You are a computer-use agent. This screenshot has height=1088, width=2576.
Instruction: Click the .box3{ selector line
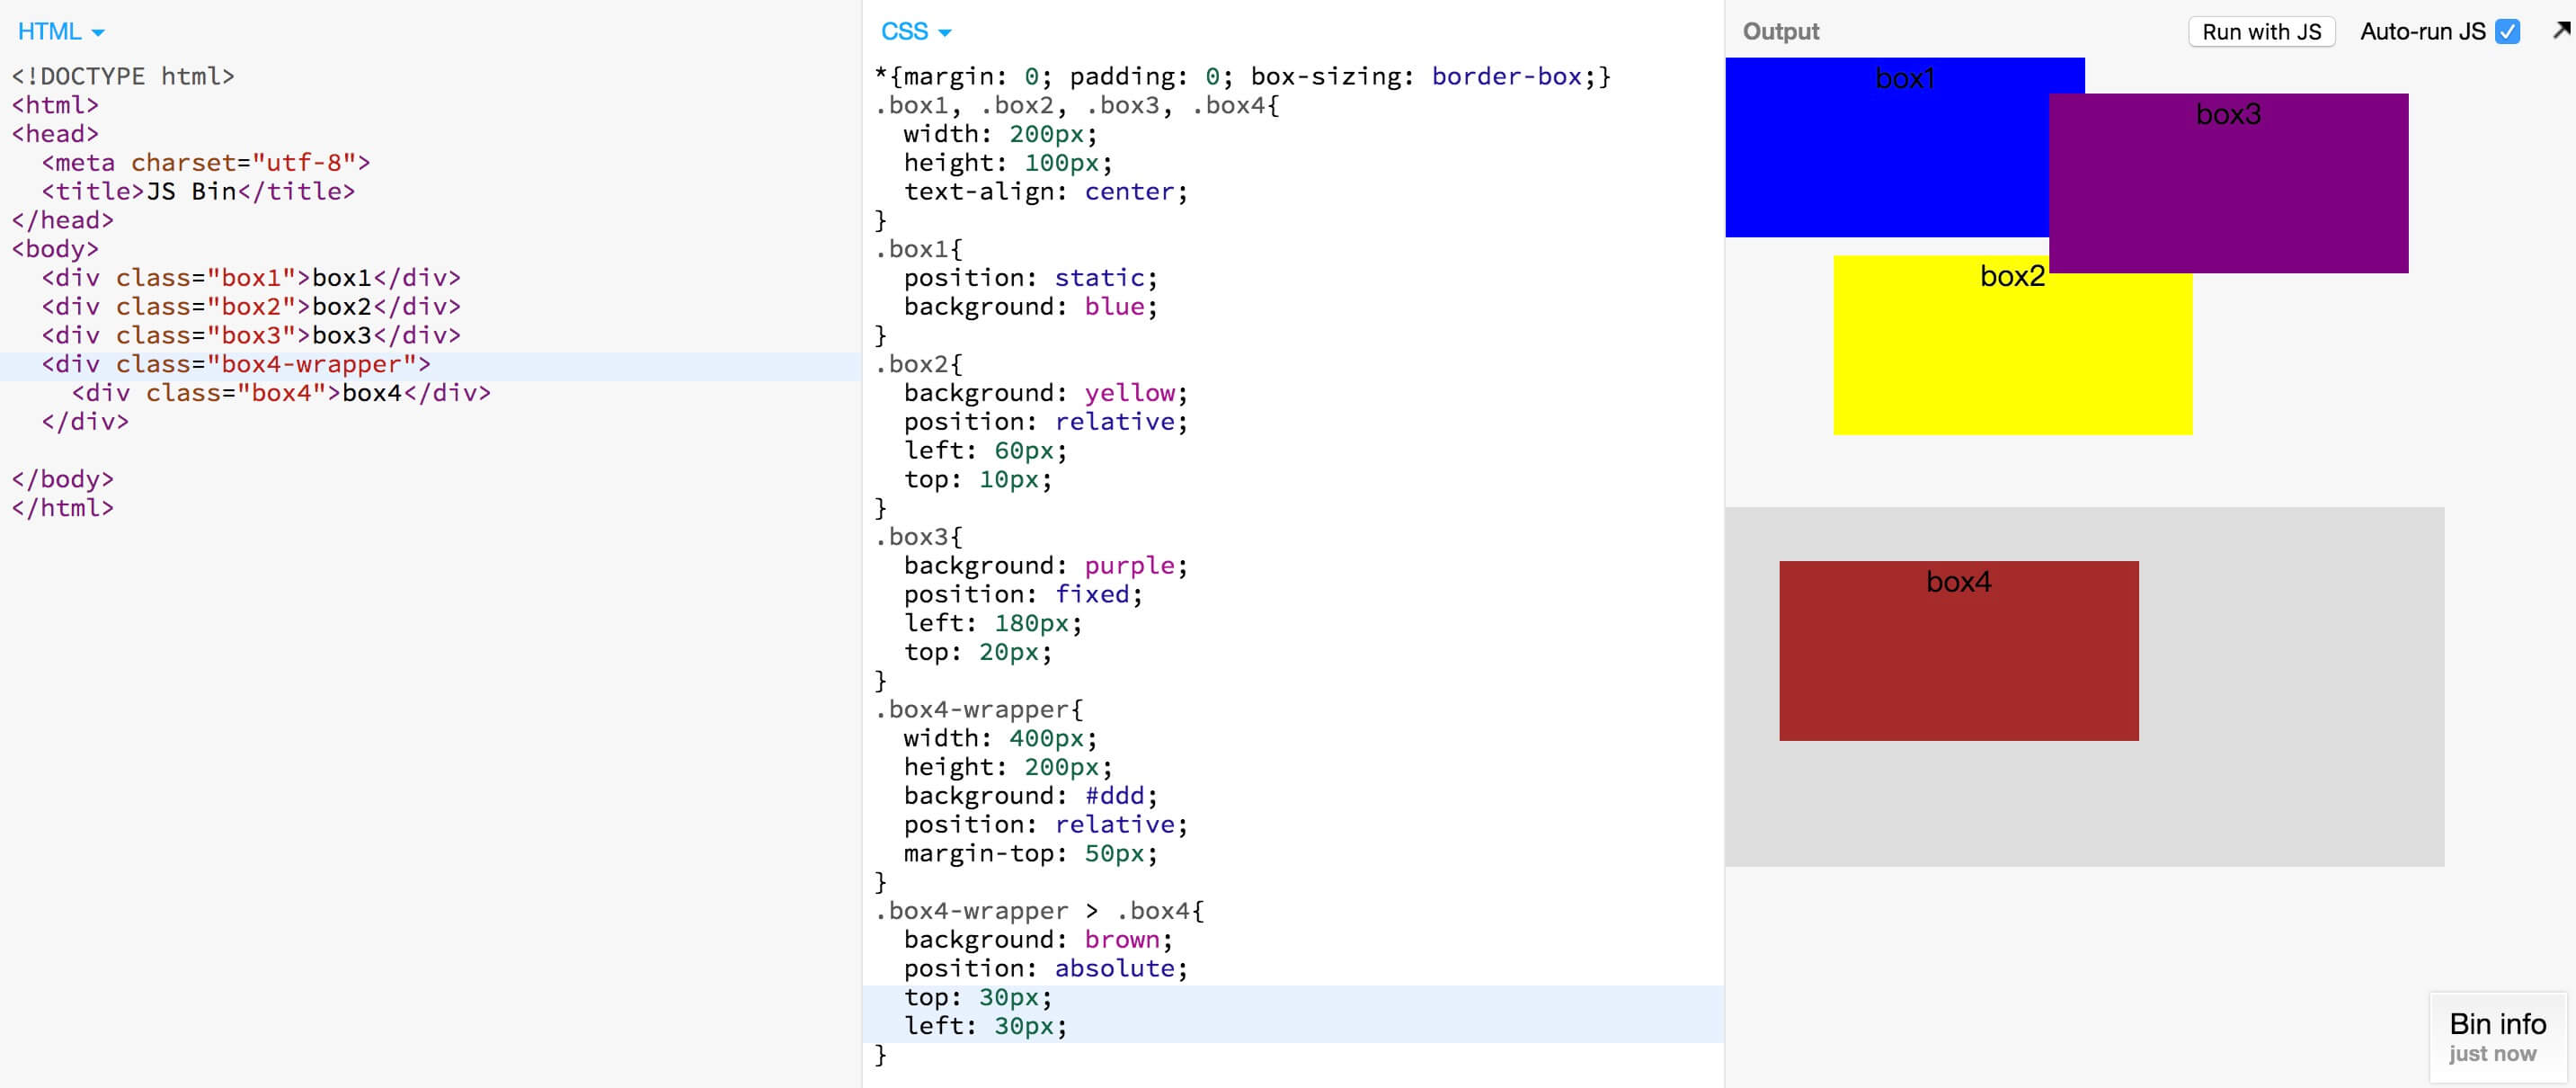point(919,536)
